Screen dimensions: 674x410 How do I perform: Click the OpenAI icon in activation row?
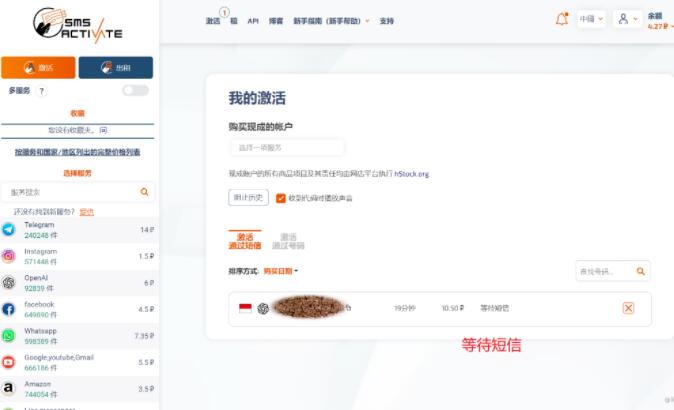[263, 309]
